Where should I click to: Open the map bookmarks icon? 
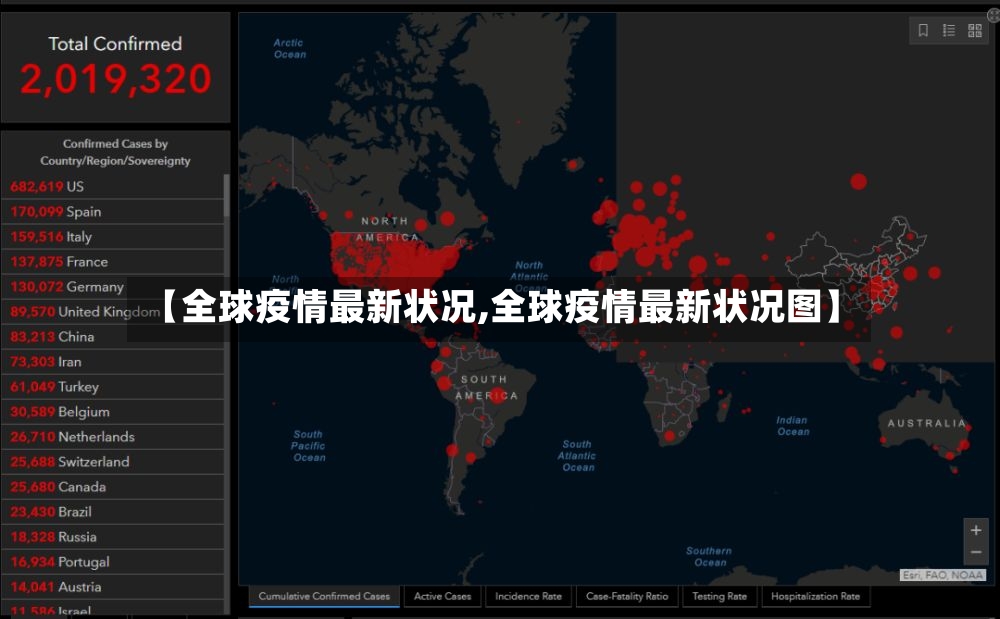[x=923, y=30]
